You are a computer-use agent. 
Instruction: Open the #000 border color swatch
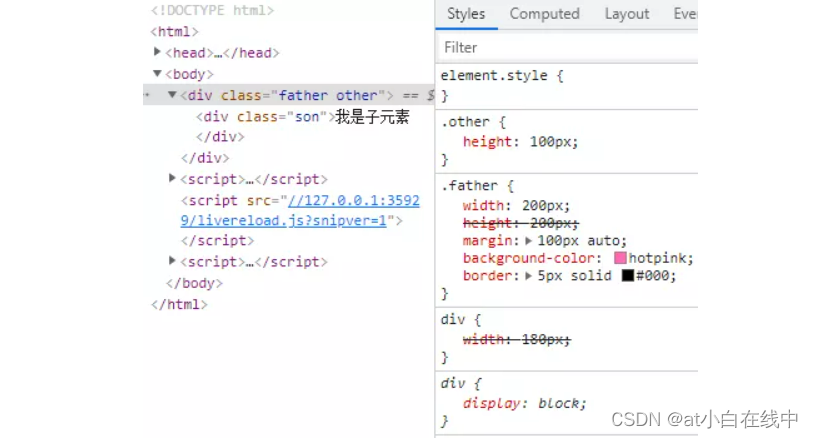coord(627,275)
